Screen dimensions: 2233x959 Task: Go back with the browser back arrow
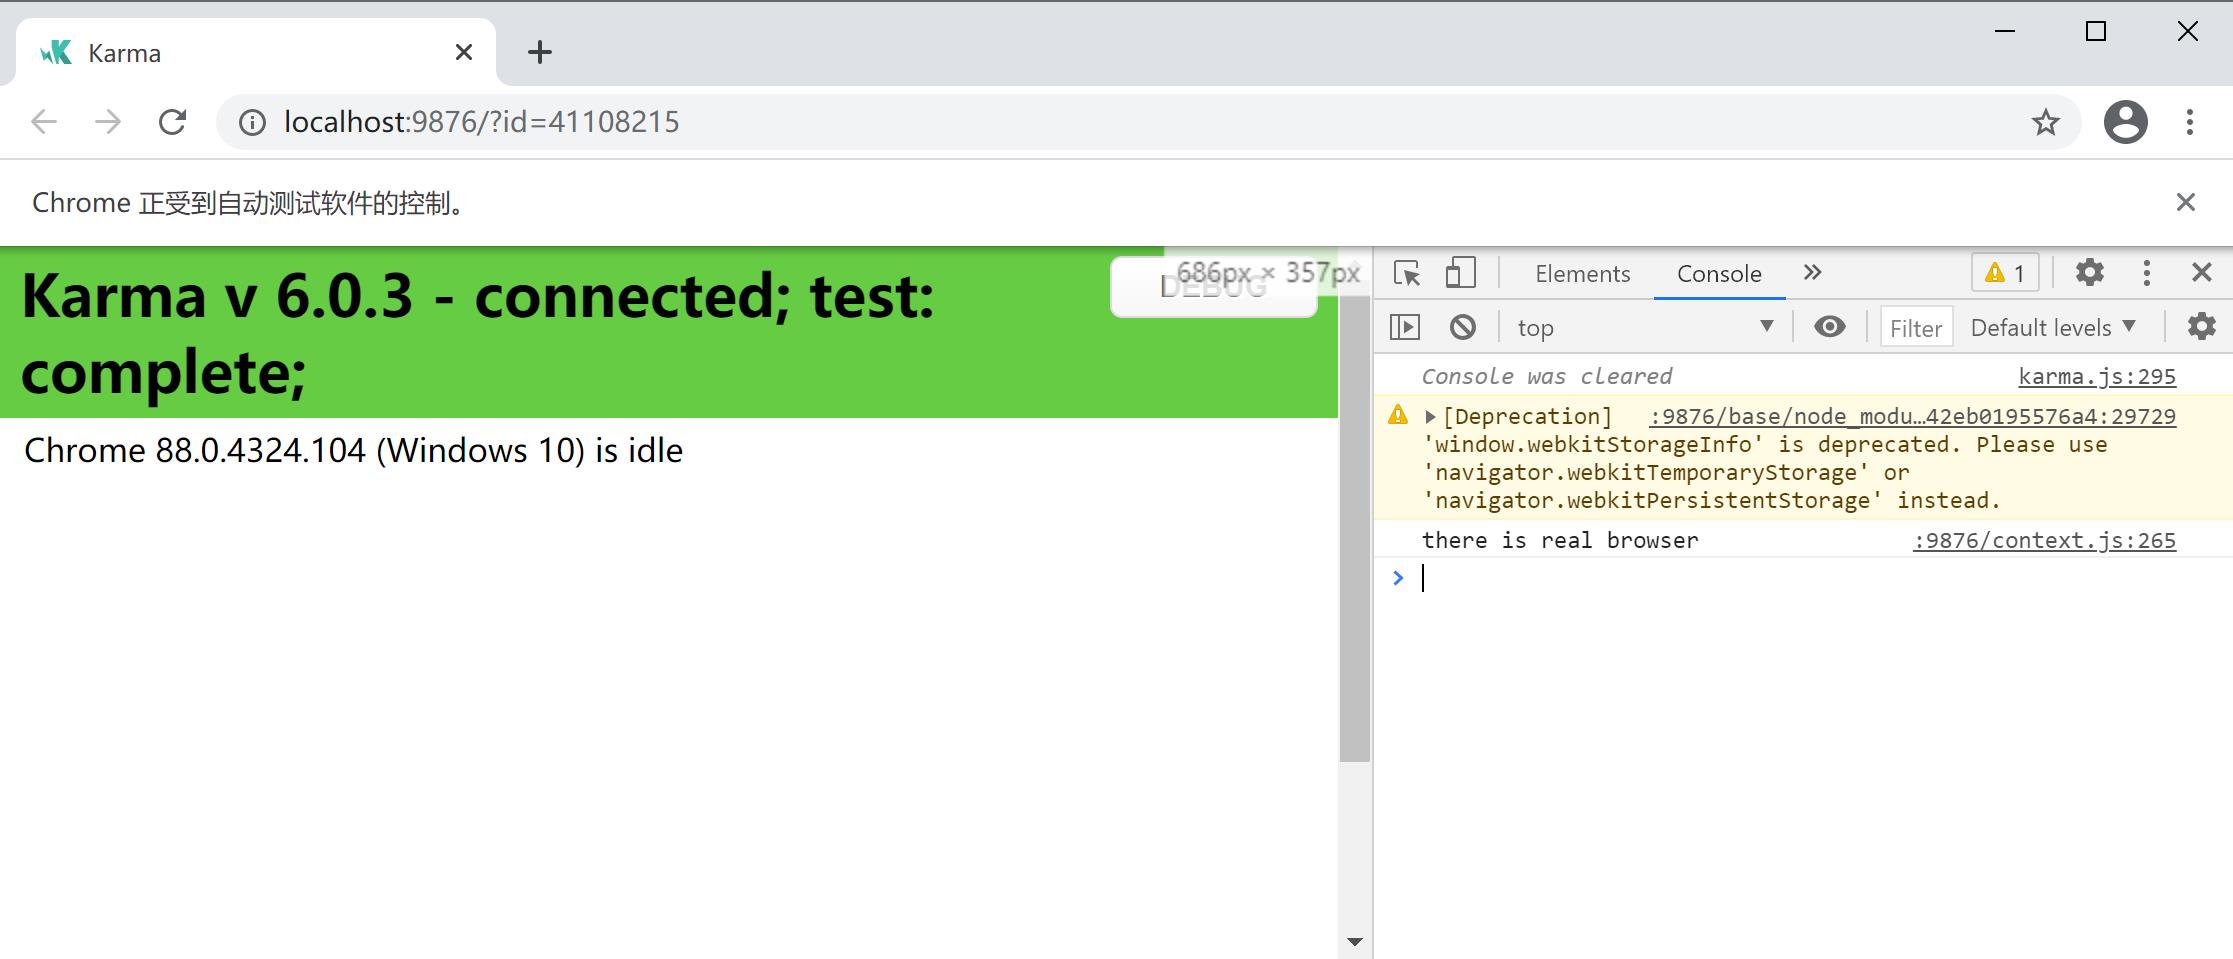click(x=44, y=122)
